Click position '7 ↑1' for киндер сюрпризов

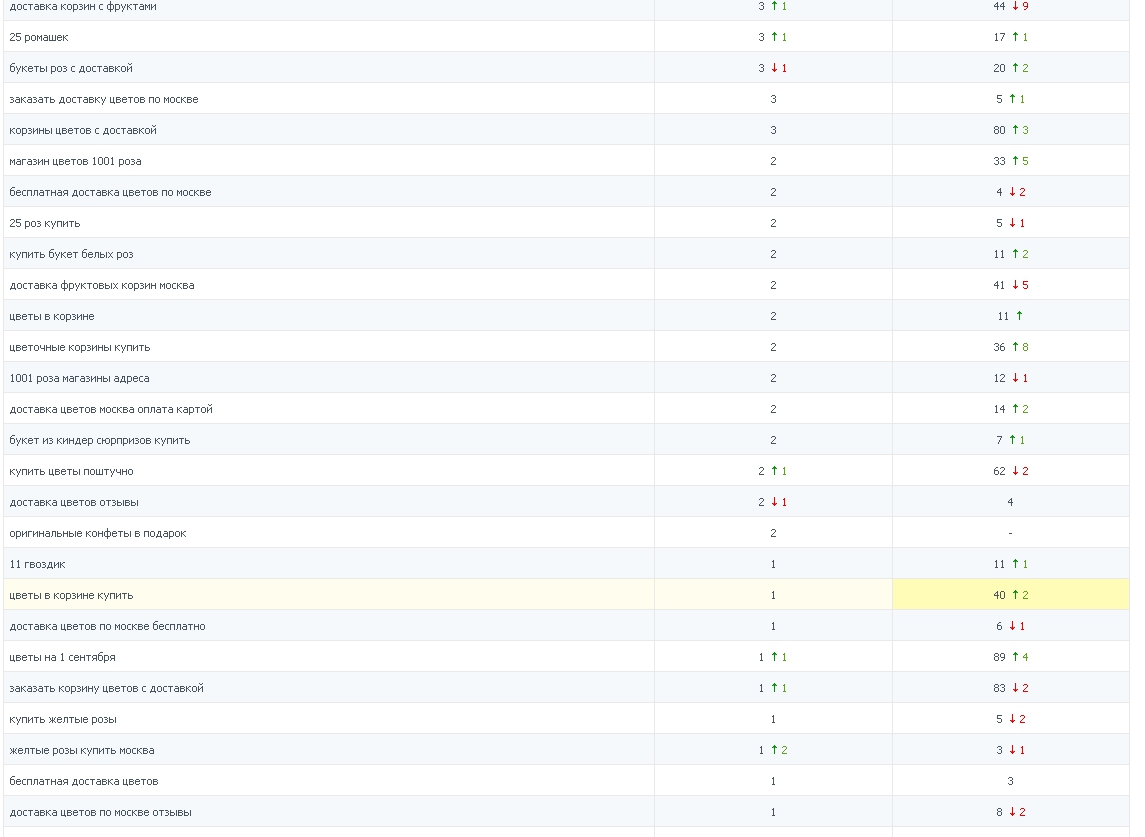(1011, 440)
